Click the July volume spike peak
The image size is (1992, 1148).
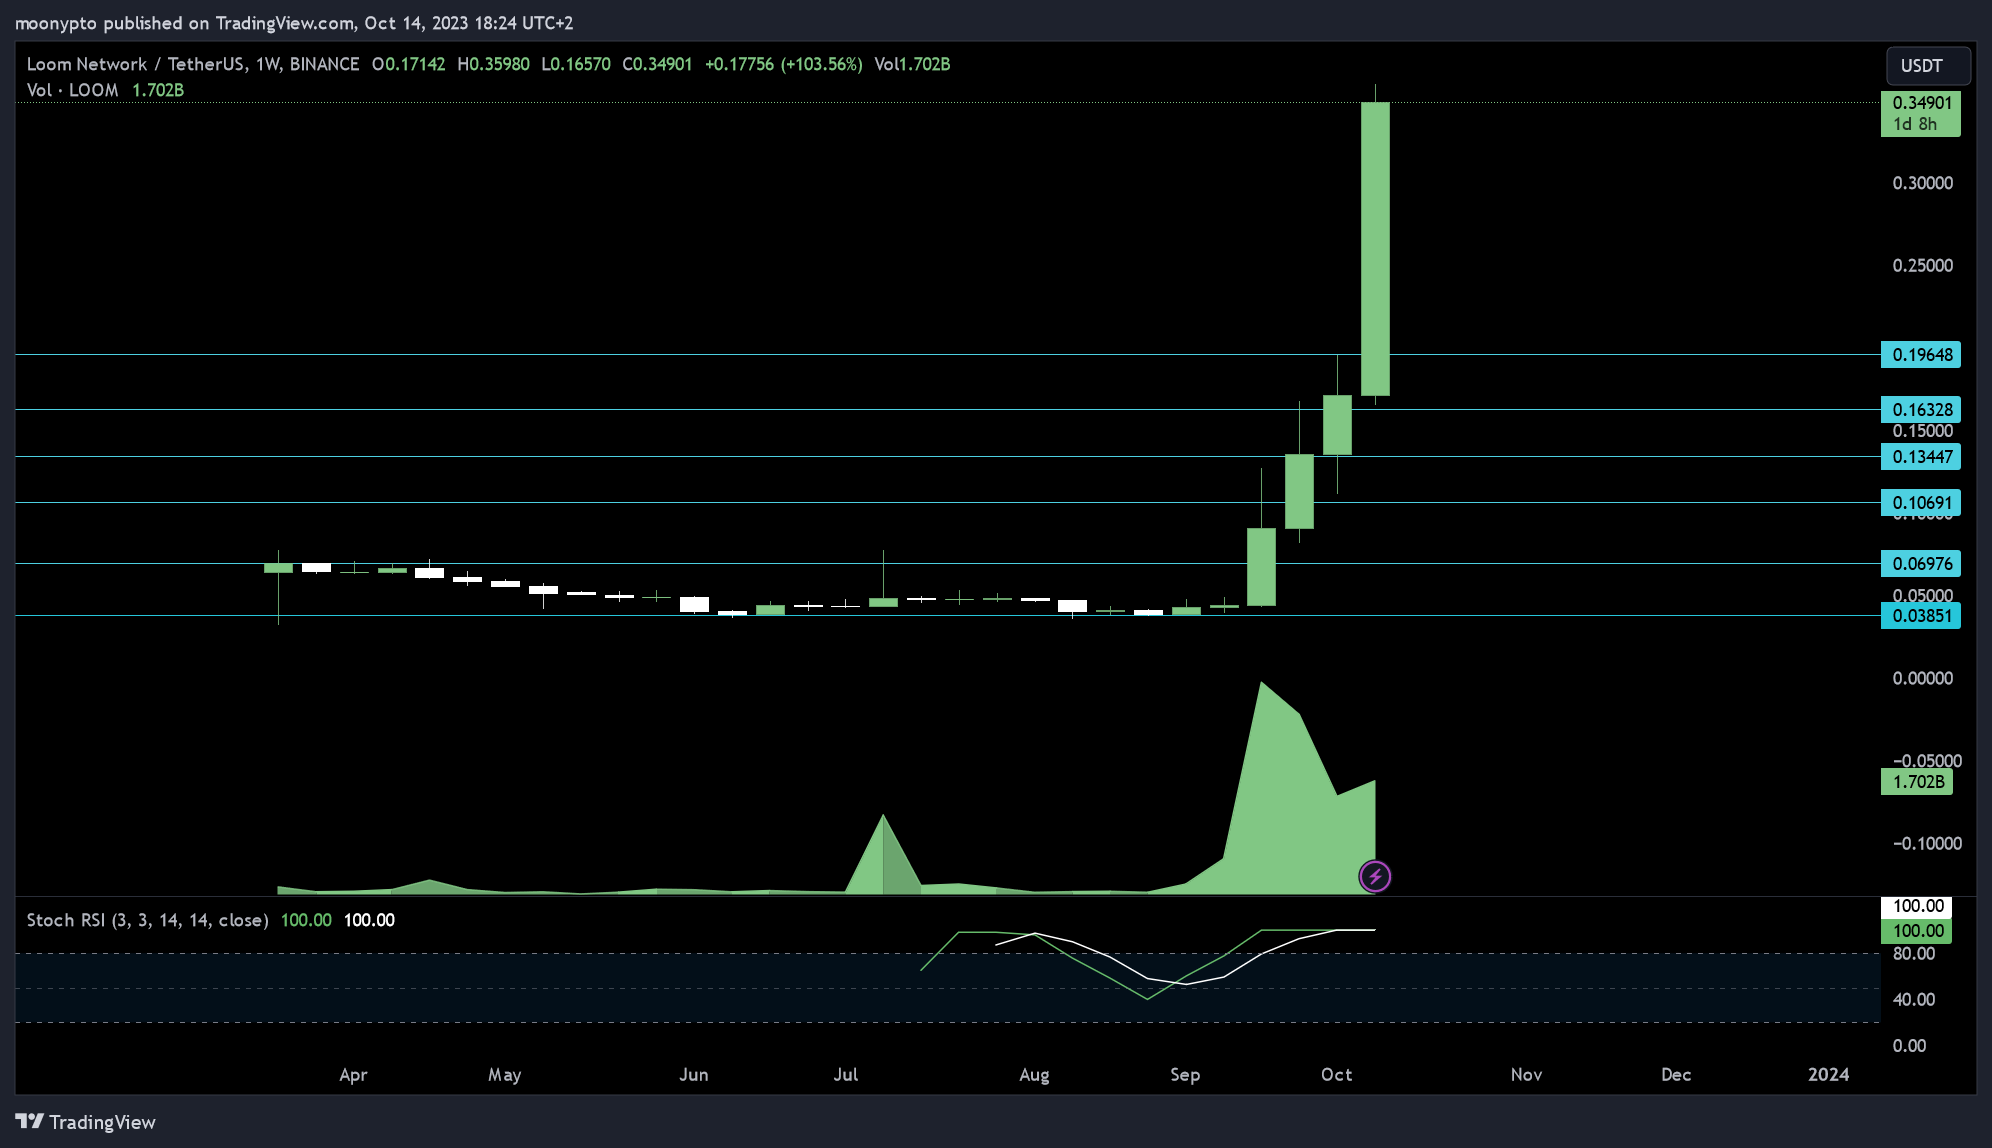(x=883, y=816)
